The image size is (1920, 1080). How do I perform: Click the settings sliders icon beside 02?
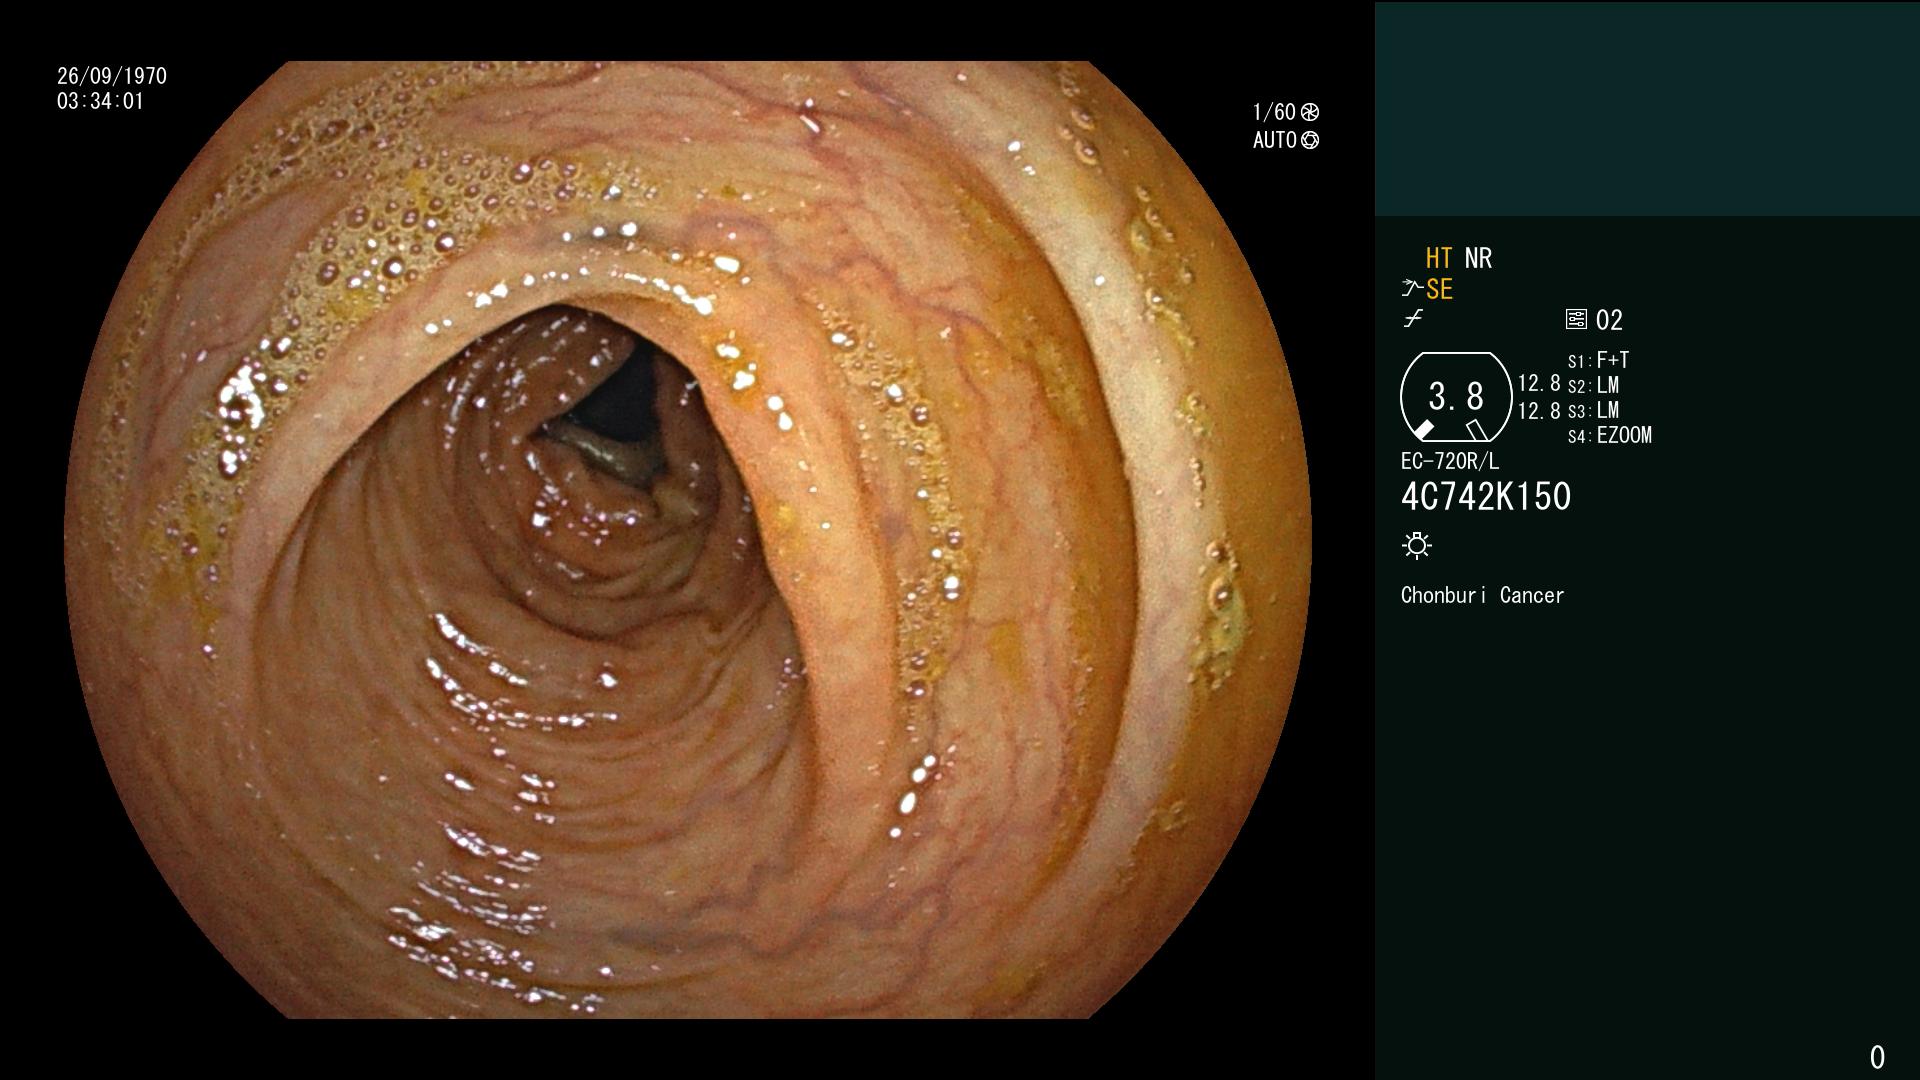click(1576, 320)
